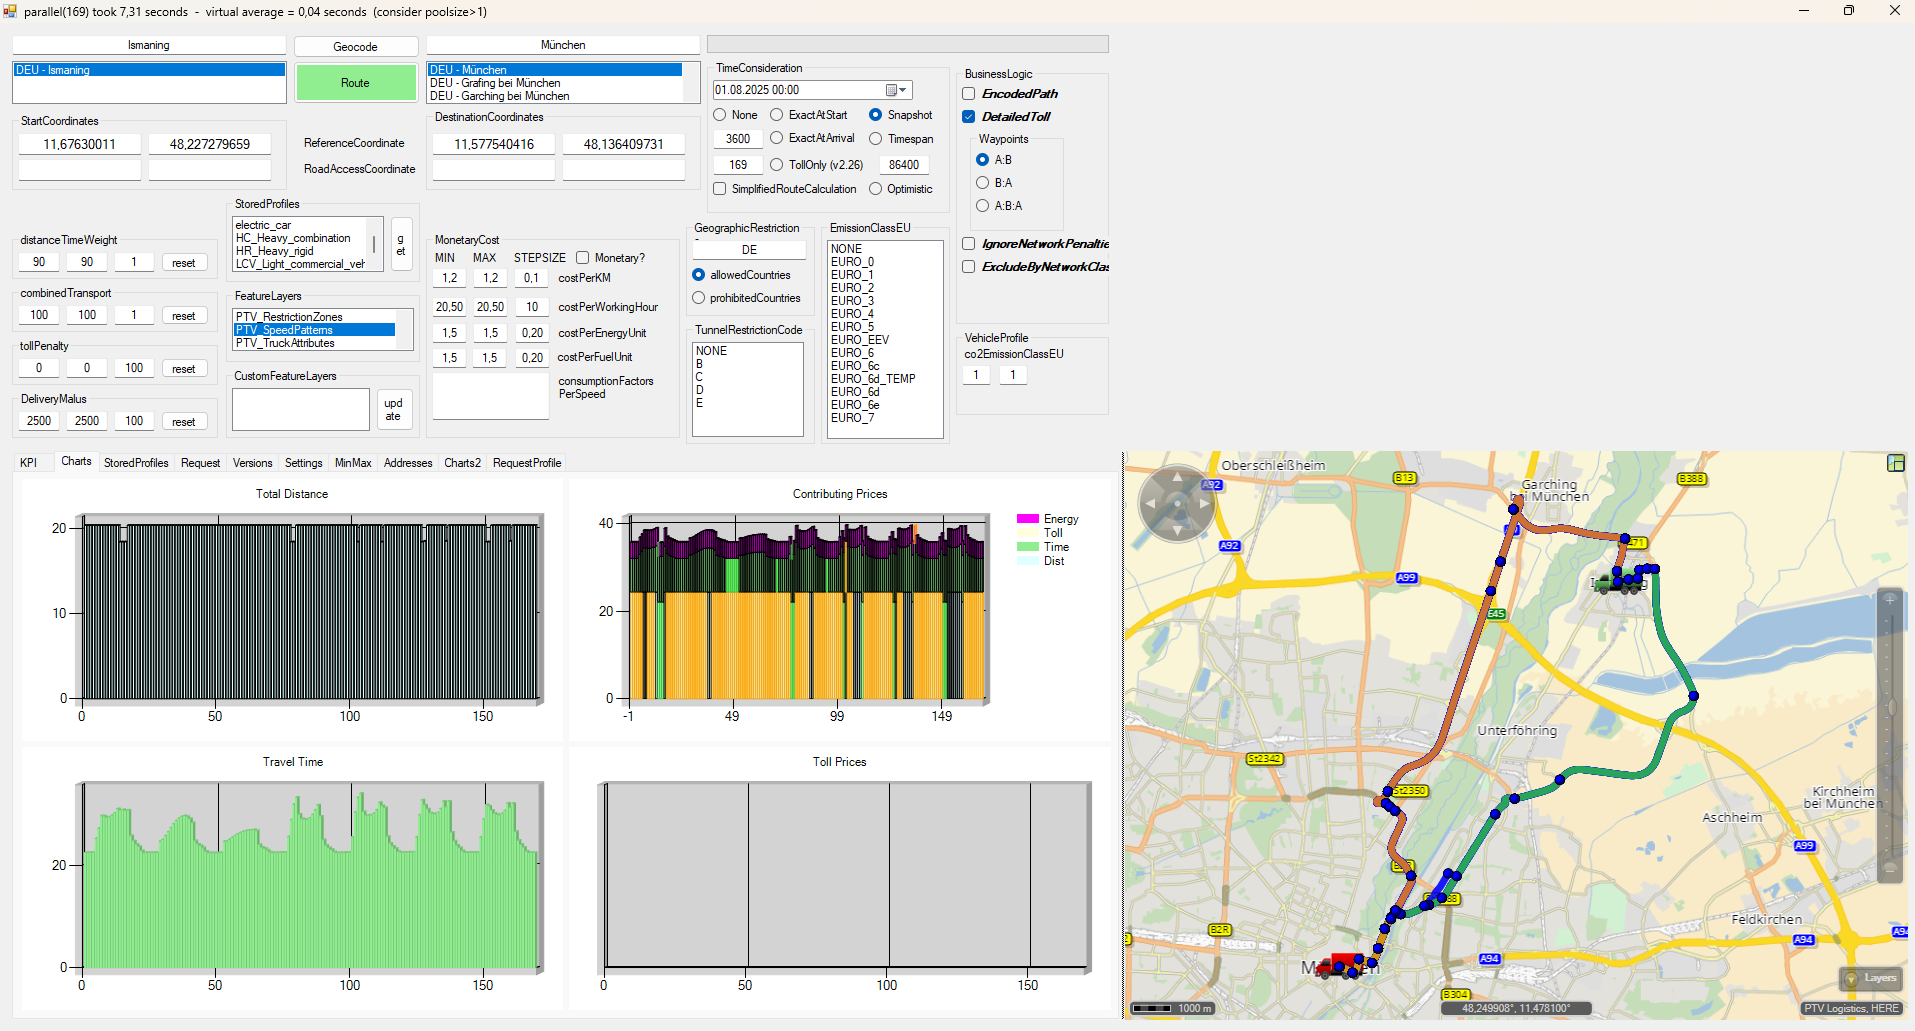This screenshot has width=1915, height=1031.
Task: Select EURO_6 in EmissionClassEU list
Action: point(852,353)
